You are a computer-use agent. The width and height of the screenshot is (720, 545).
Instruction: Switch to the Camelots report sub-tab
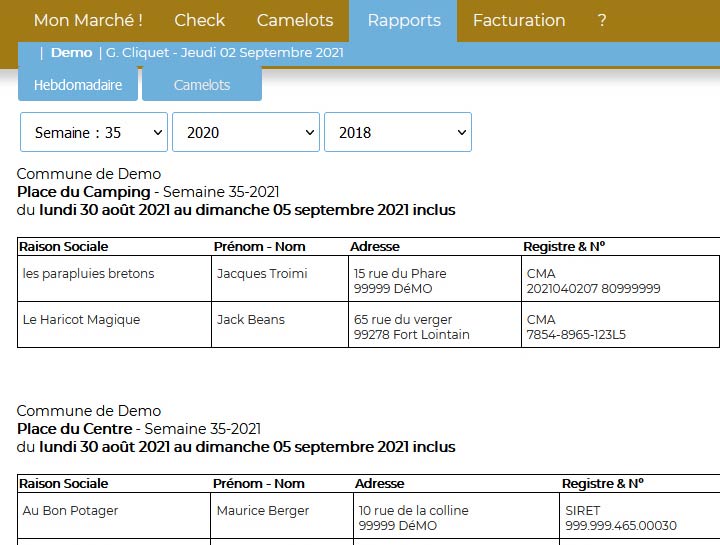click(x=202, y=84)
